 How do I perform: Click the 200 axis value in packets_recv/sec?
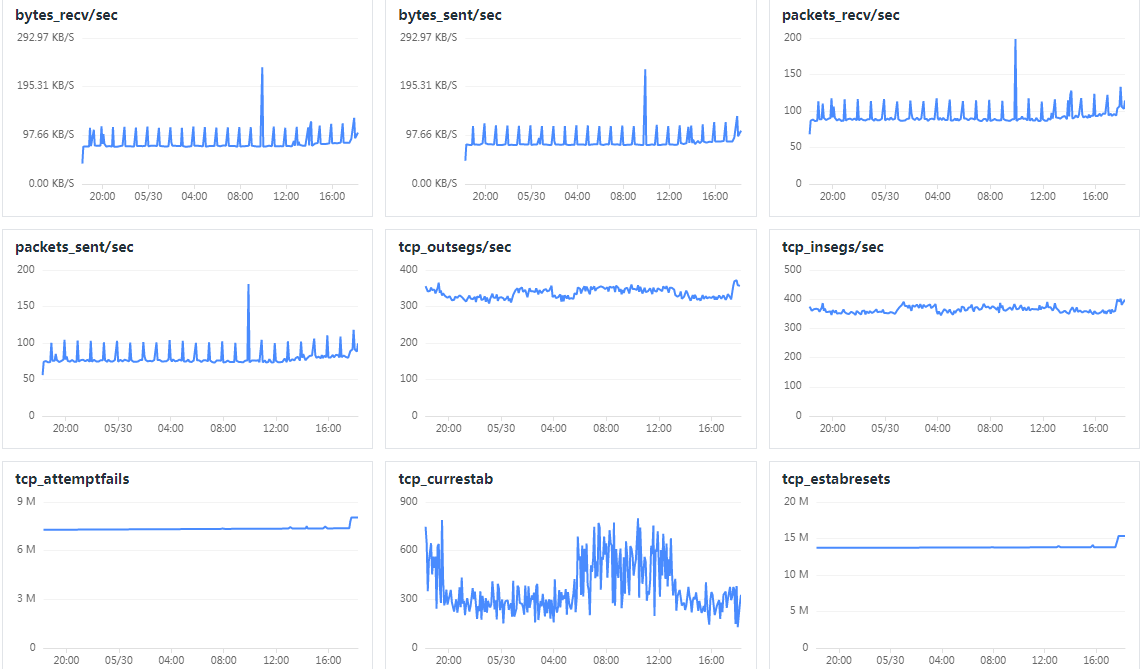coord(793,37)
